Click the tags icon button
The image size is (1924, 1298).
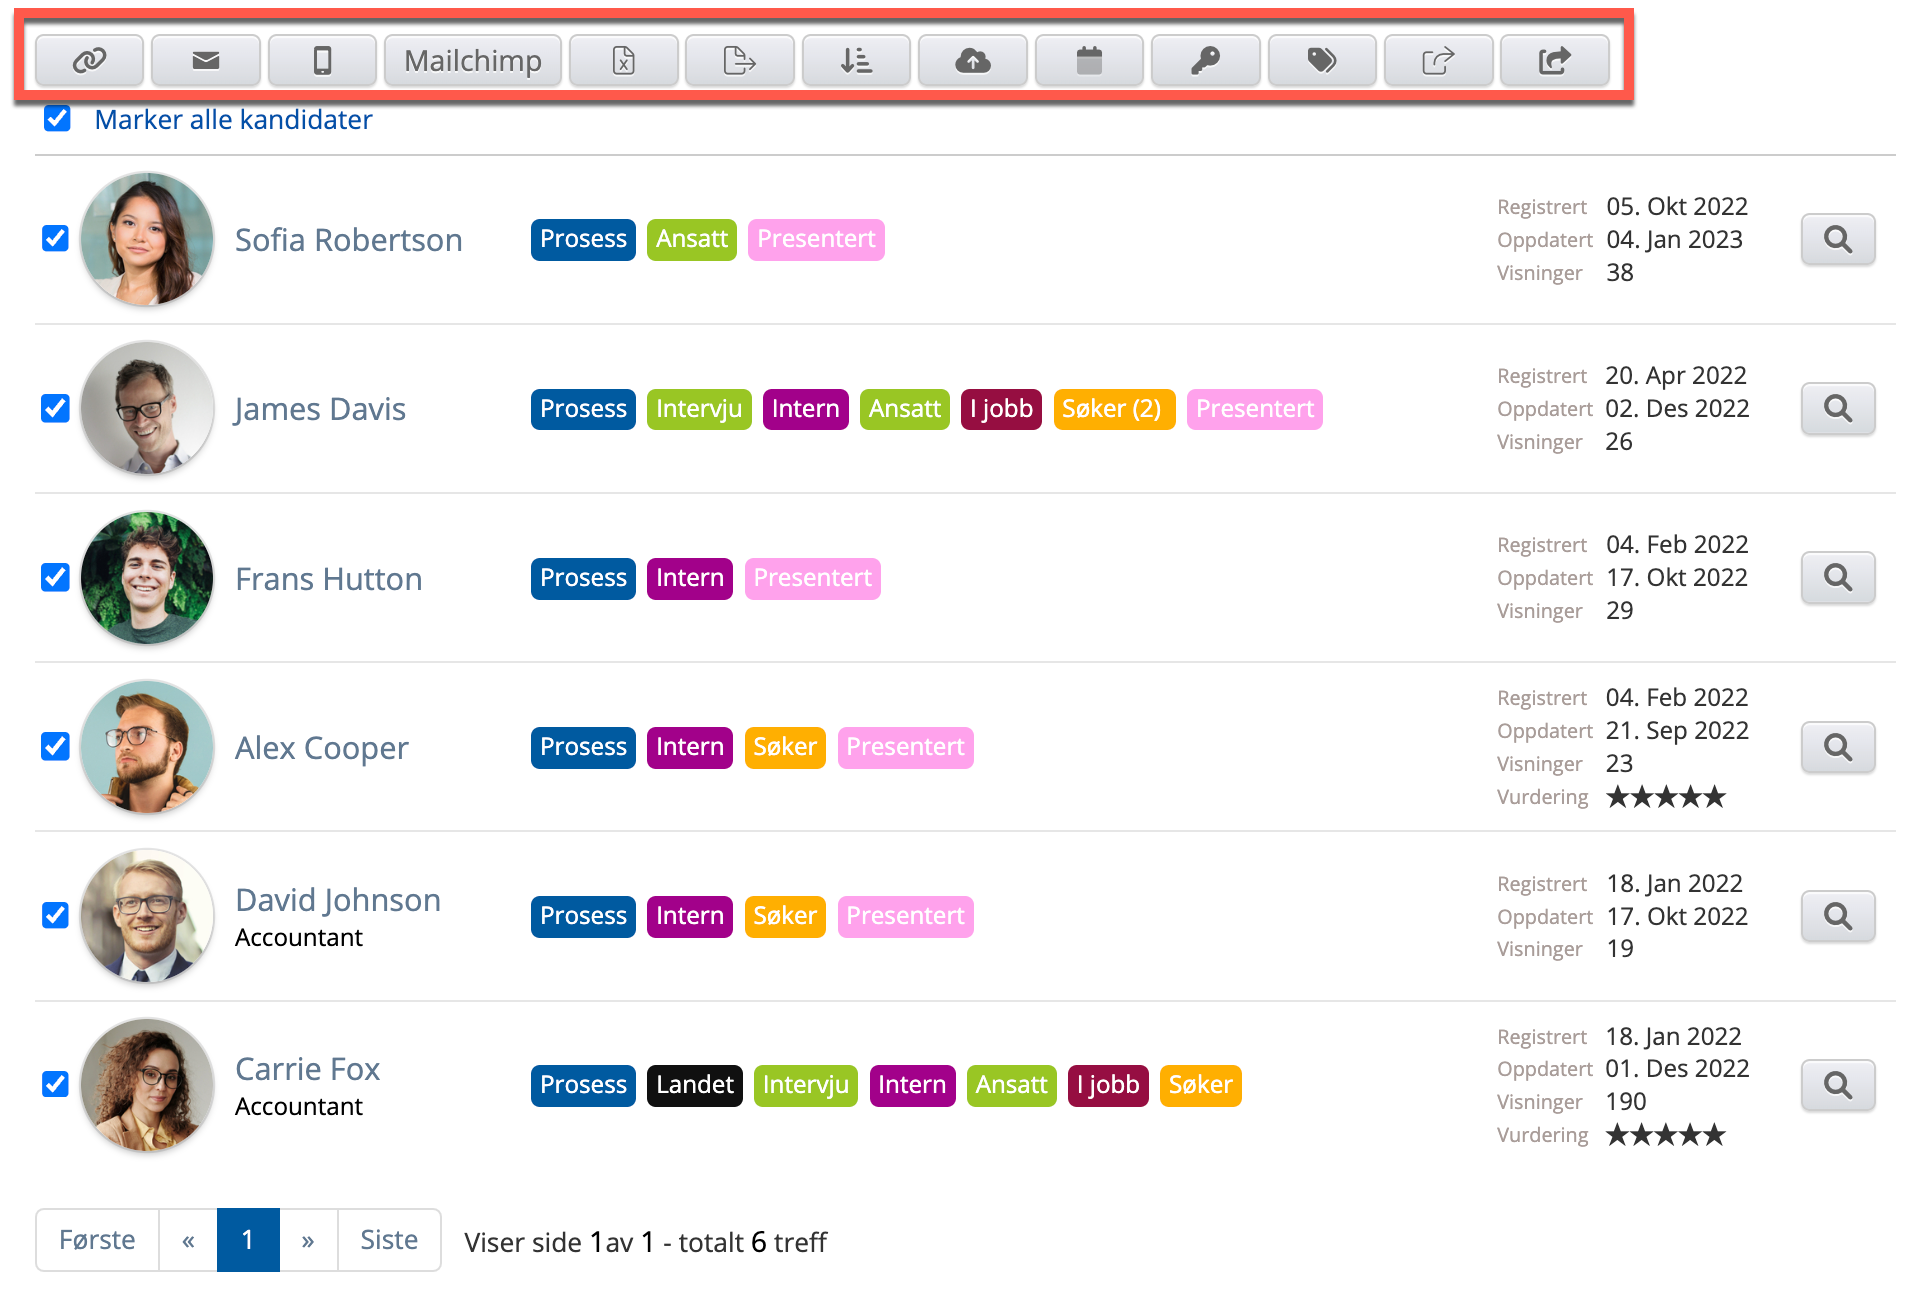point(1321,61)
